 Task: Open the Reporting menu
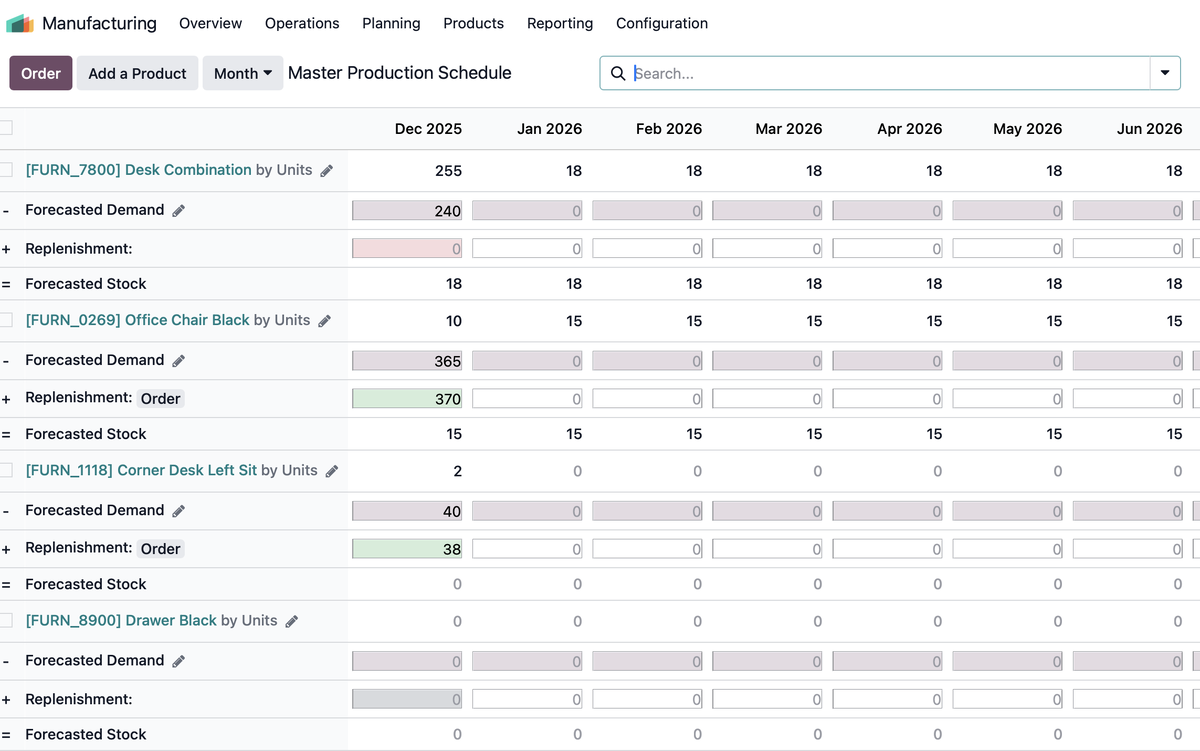[560, 23]
